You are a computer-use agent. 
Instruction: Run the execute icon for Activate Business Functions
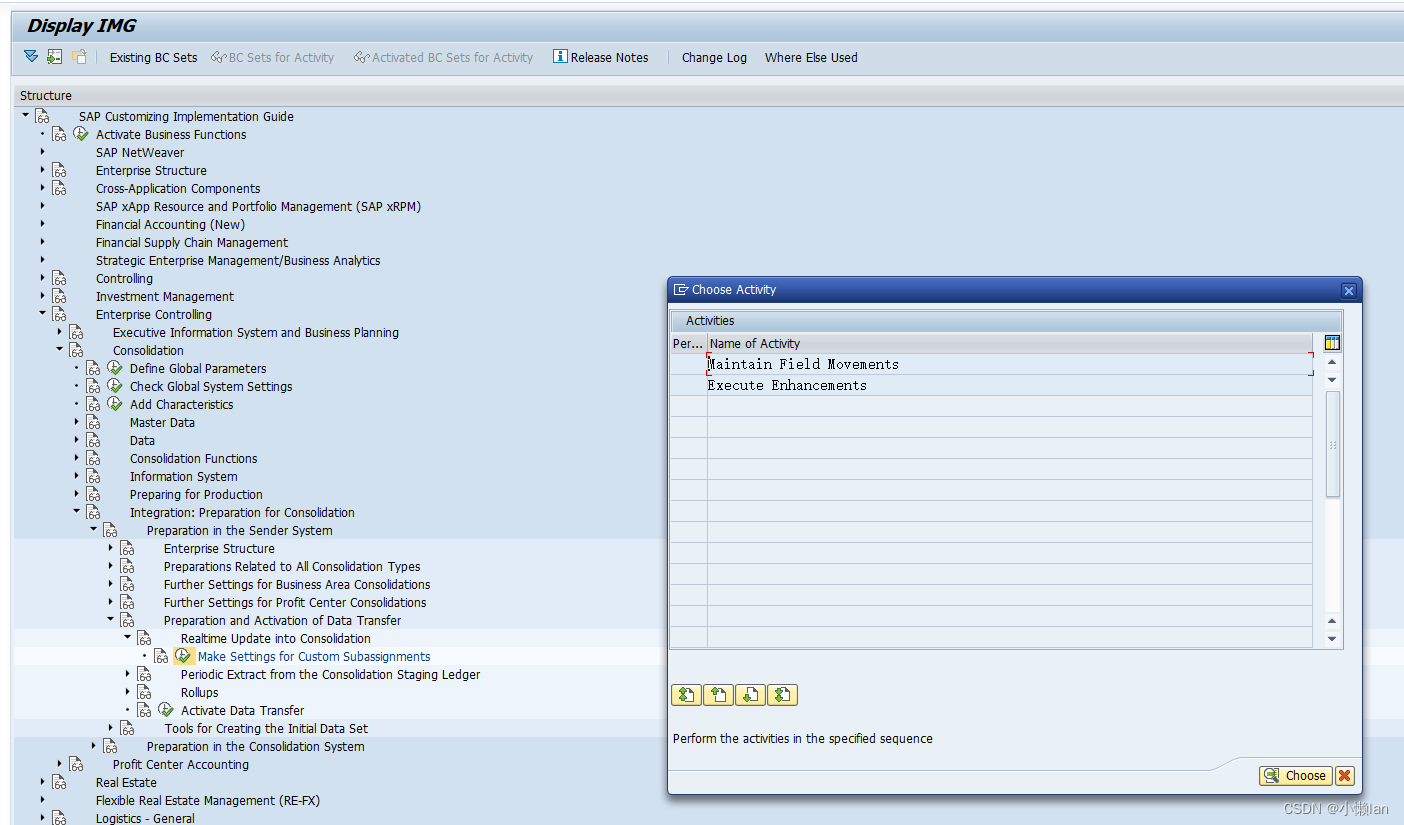[80, 134]
